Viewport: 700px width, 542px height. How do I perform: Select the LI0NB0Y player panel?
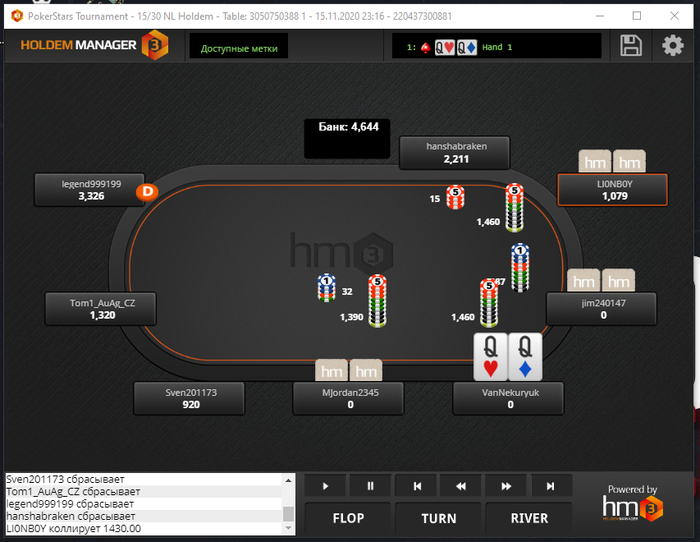pos(612,190)
